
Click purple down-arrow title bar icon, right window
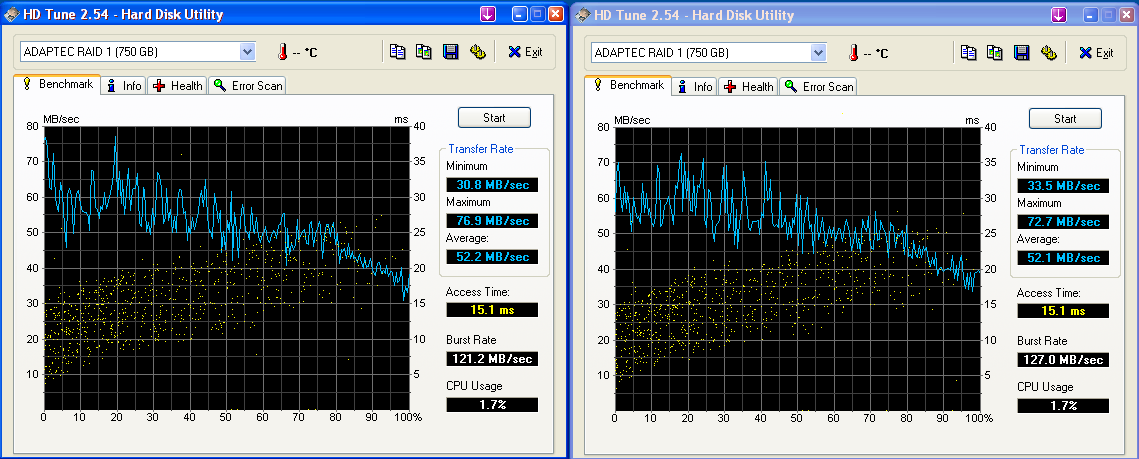pyautogui.click(x=1059, y=14)
